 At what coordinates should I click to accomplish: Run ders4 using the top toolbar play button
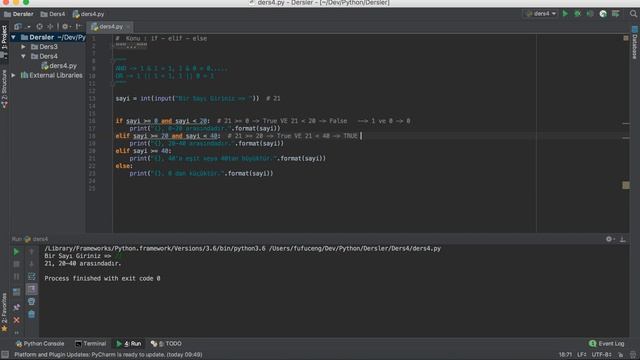pos(565,13)
